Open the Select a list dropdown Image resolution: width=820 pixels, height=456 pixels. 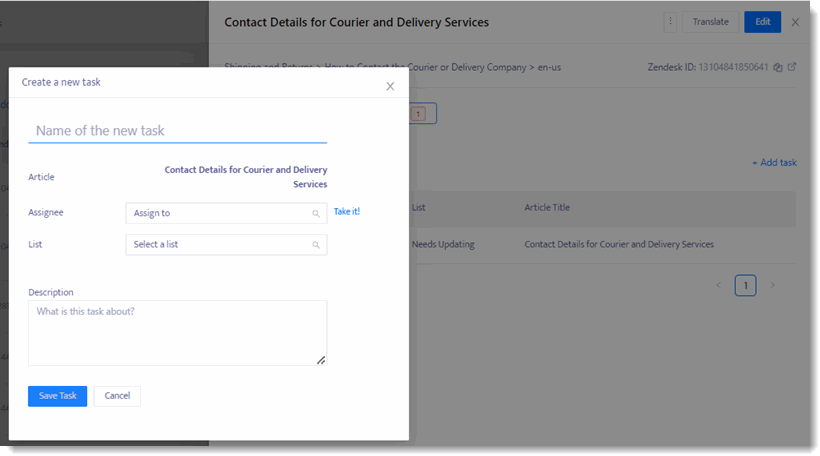[226, 245]
